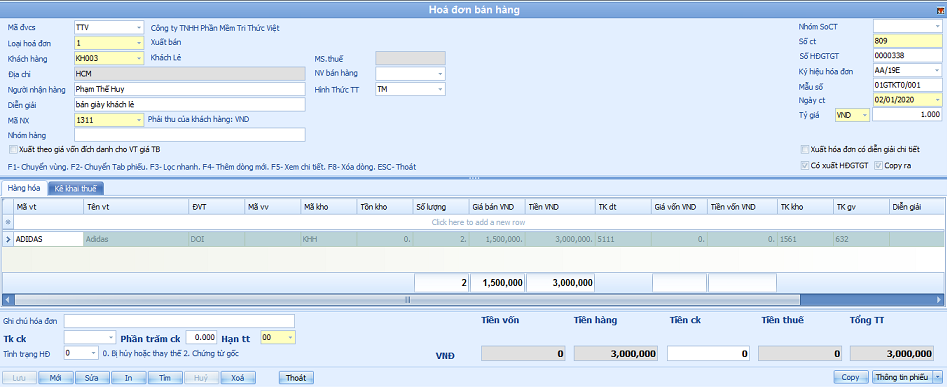This screenshot has height=387, width=947.
Task: Toggle 'Xuất theo giá vốn đích danh' checkbox
Action: [14, 149]
